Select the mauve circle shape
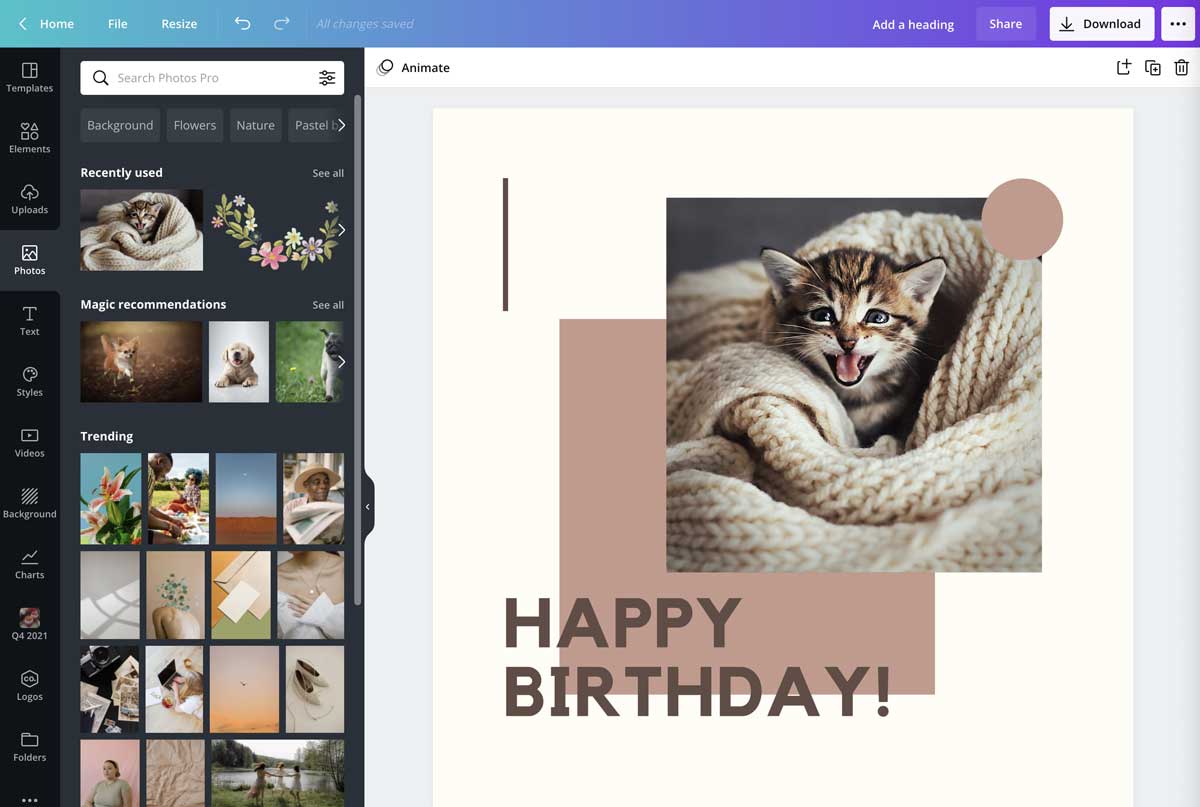The height and width of the screenshot is (807, 1200). point(1022,219)
